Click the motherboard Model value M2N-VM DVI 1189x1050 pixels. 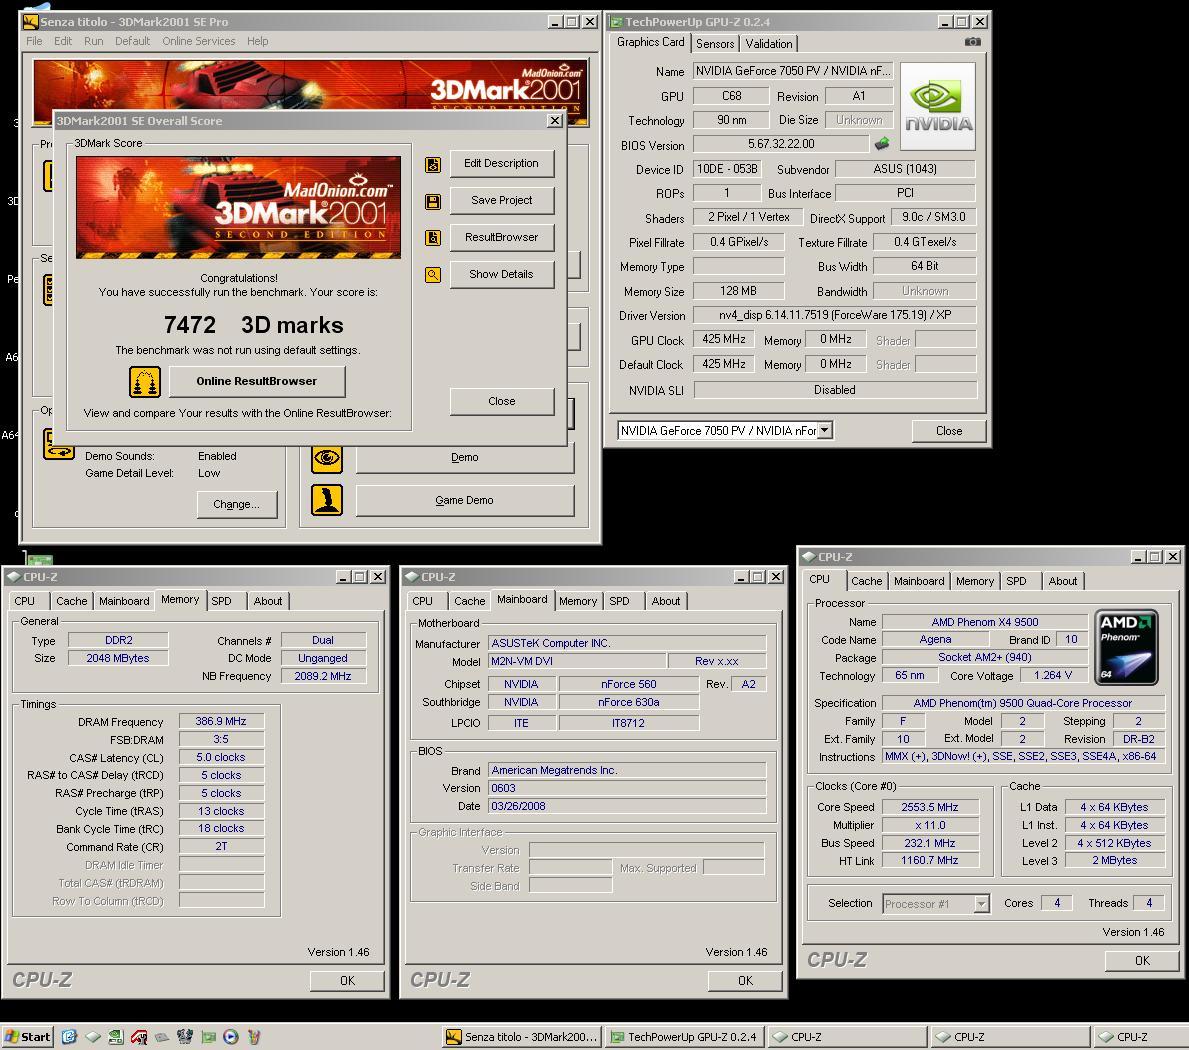[576, 661]
